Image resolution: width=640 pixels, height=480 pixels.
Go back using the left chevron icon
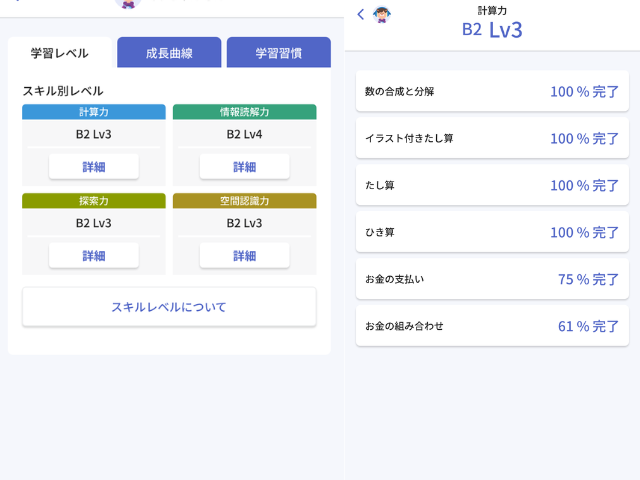360,15
